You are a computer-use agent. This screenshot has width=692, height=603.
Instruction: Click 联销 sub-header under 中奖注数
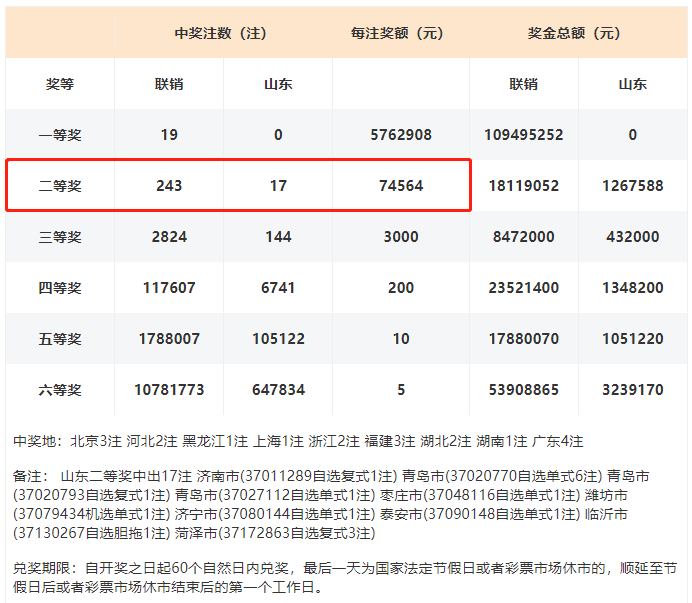tap(169, 85)
